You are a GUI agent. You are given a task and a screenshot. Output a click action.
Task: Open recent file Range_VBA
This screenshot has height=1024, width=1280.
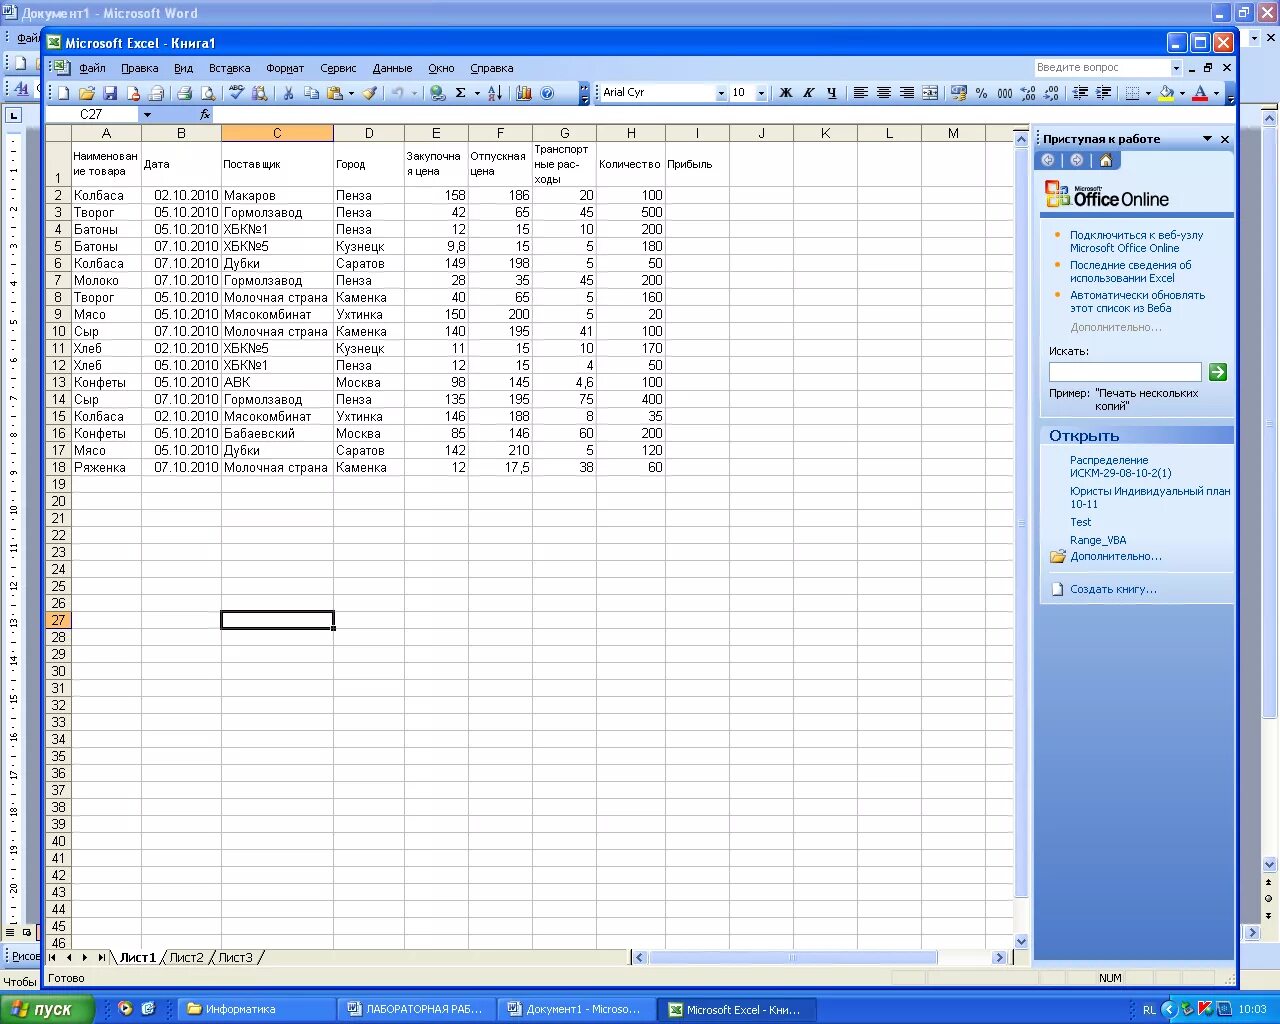pos(1098,540)
